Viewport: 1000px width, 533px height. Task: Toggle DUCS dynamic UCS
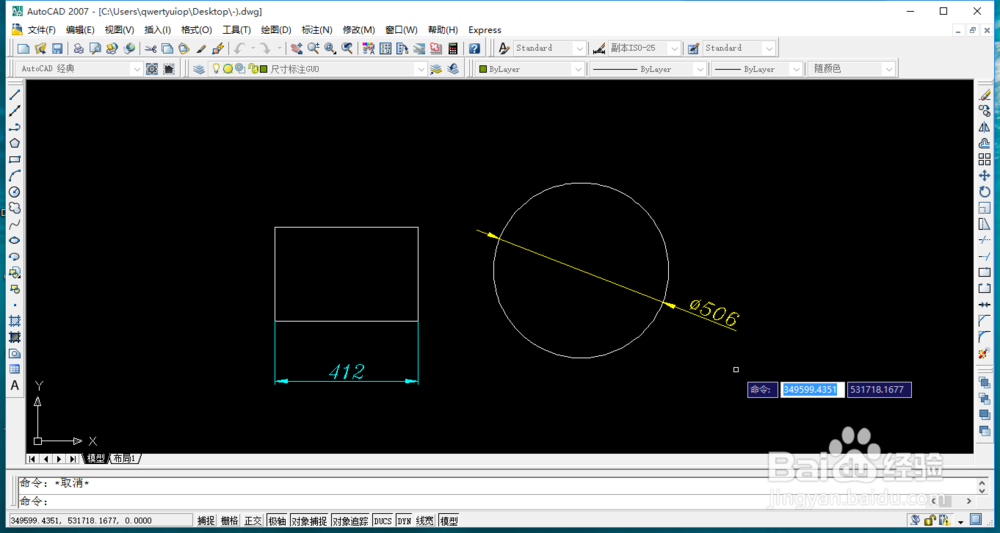pos(383,521)
